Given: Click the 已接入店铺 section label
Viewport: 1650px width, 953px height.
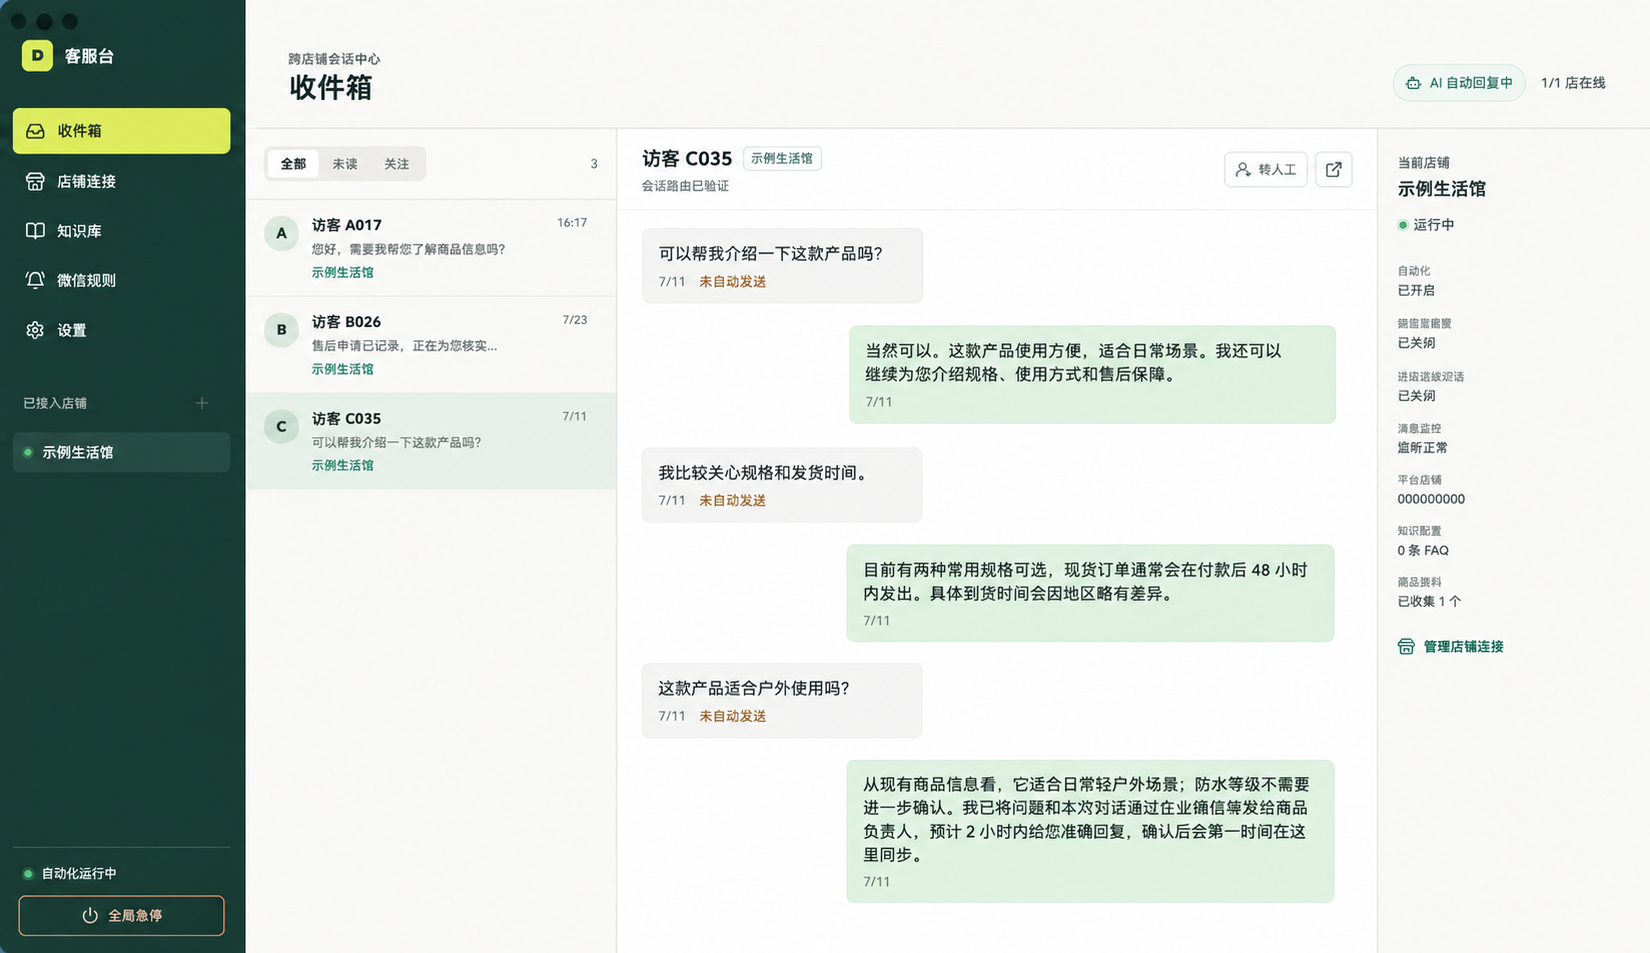Looking at the screenshot, I should coord(55,403).
